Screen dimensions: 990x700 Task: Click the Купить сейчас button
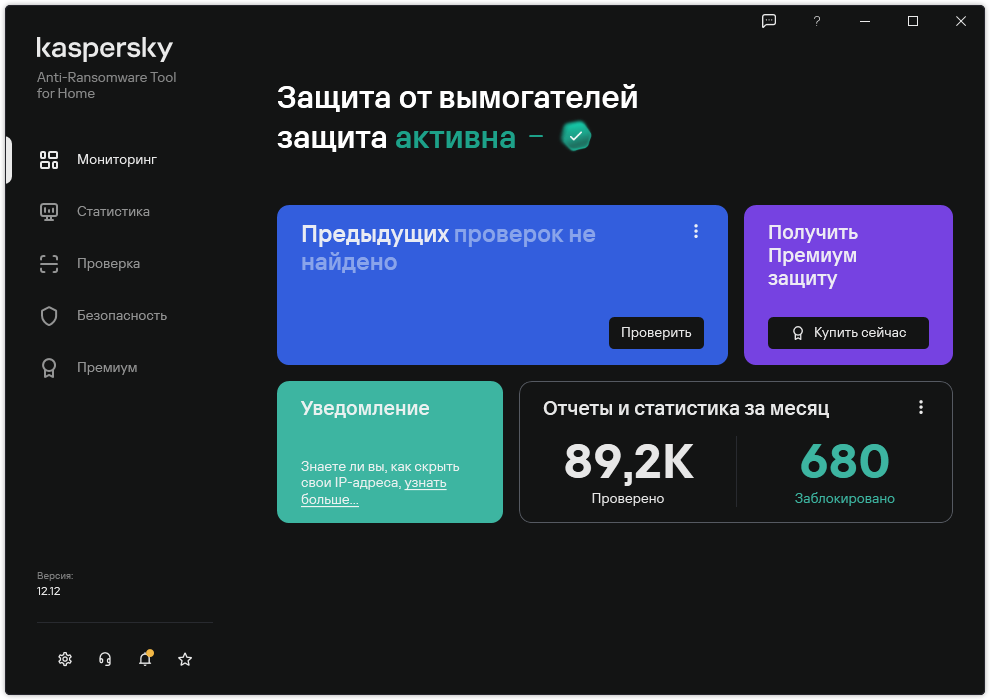pos(849,333)
